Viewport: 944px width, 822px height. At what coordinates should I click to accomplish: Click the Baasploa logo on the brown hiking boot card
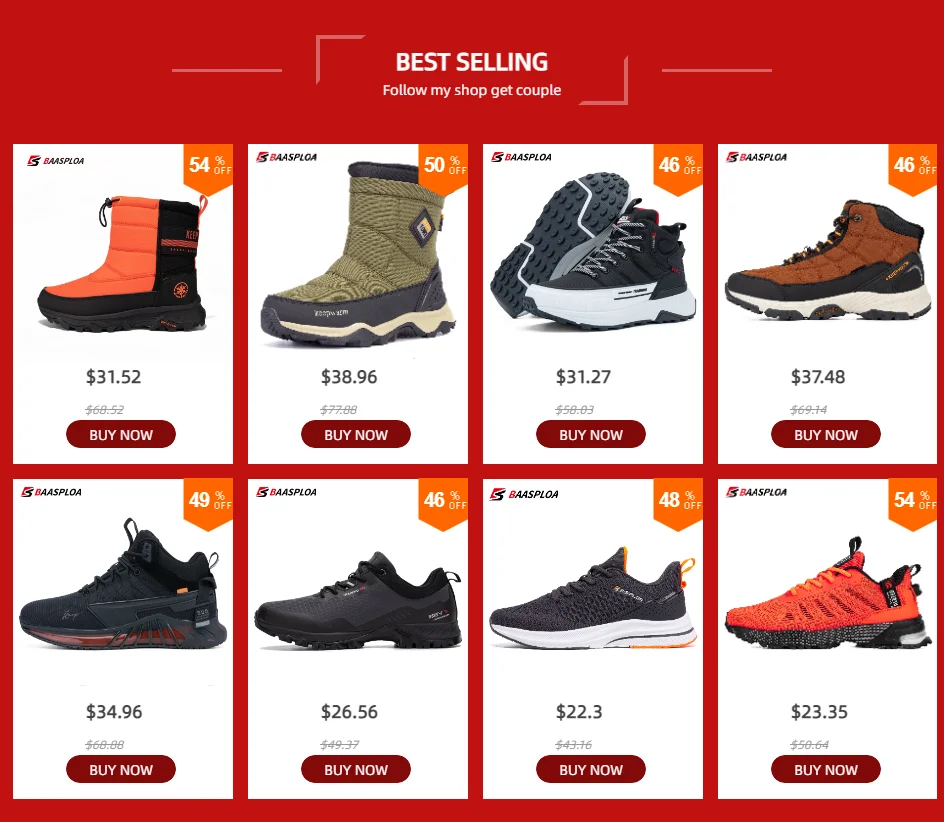(x=756, y=157)
